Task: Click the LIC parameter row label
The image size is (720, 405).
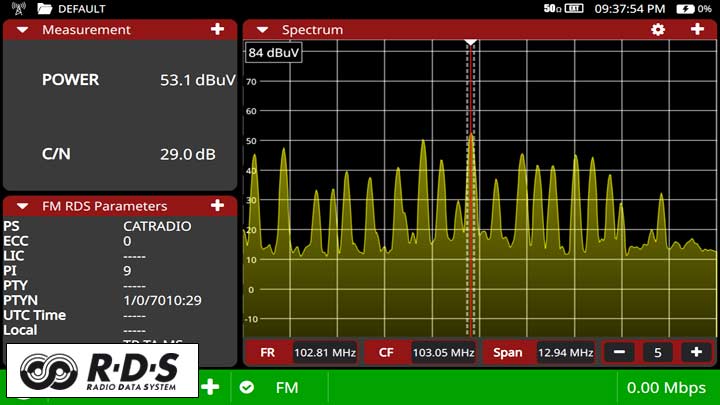Action: (x=13, y=256)
